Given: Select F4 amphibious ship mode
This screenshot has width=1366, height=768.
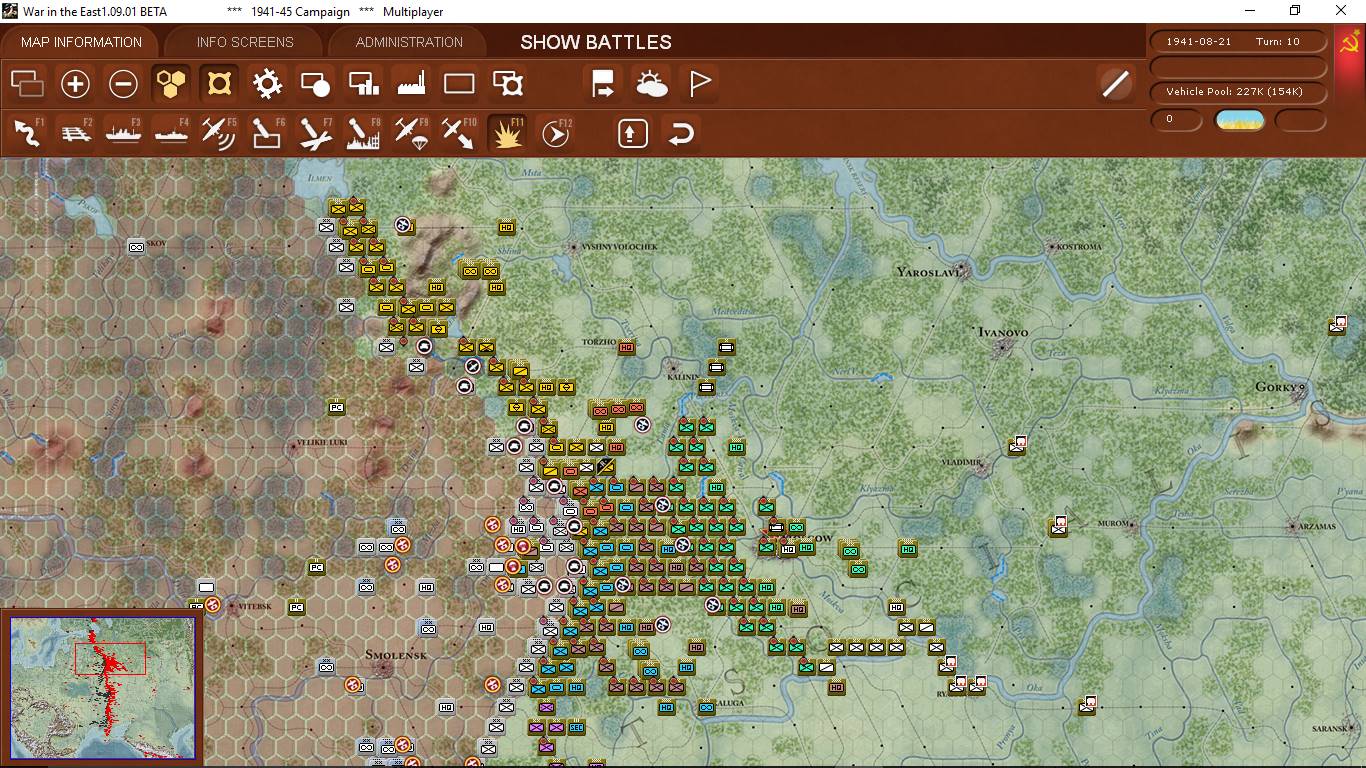Looking at the screenshot, I should click(x=171, y=133).
